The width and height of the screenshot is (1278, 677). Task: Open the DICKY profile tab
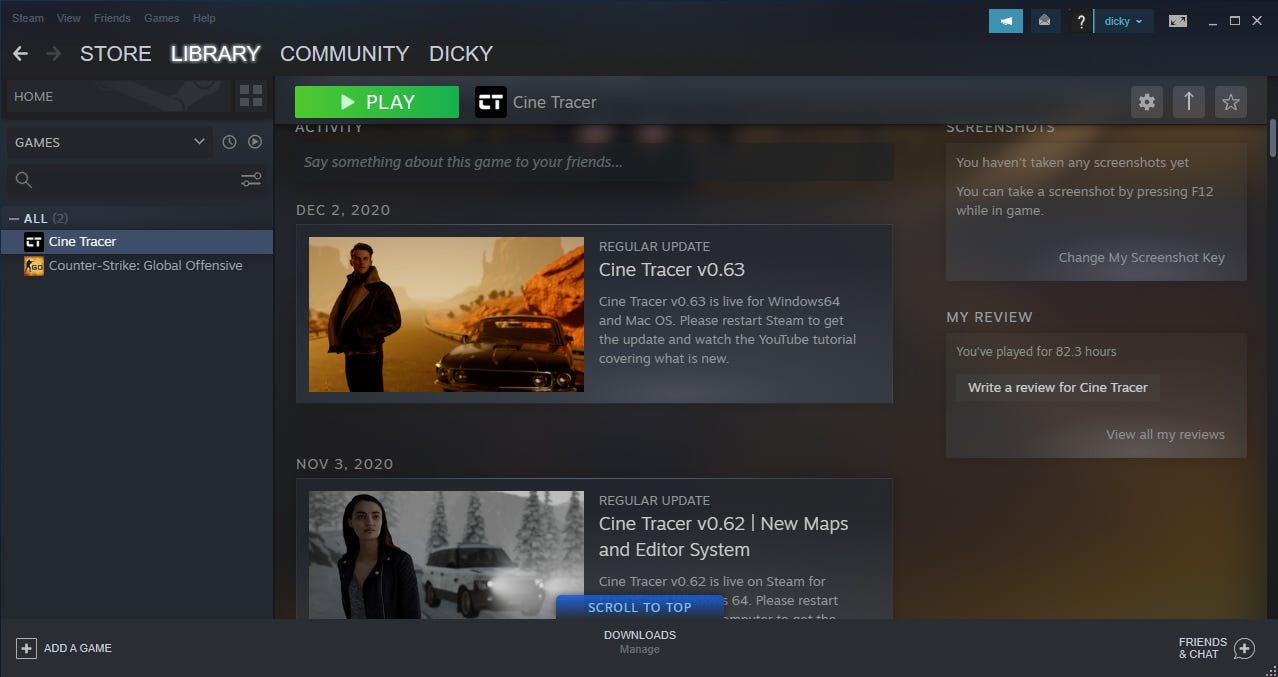[x=461, y=54]
